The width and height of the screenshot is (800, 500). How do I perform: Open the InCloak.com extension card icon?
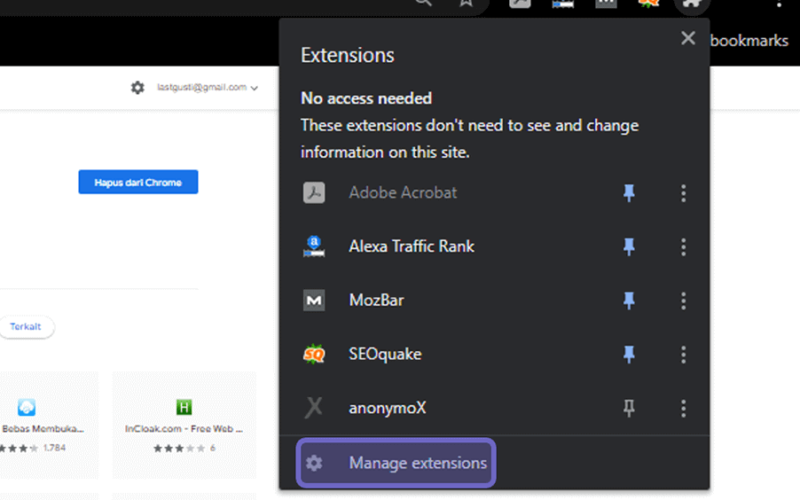point(184,407)
